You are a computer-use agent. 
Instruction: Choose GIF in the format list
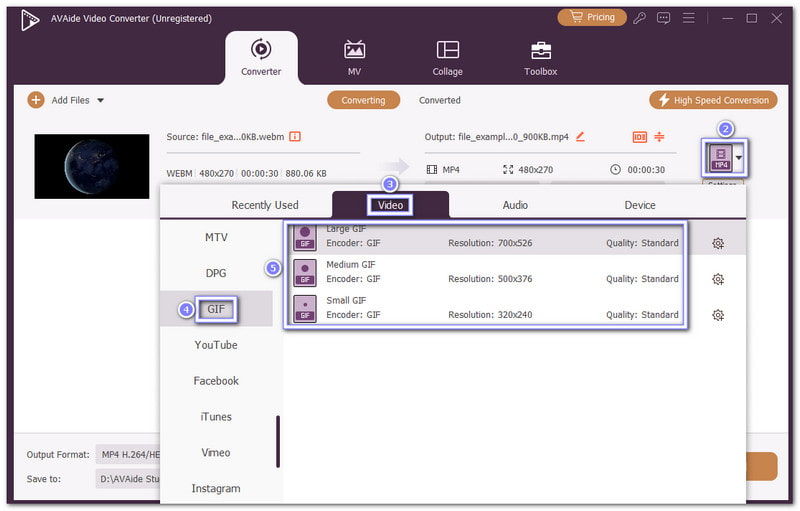coord(216,309)
